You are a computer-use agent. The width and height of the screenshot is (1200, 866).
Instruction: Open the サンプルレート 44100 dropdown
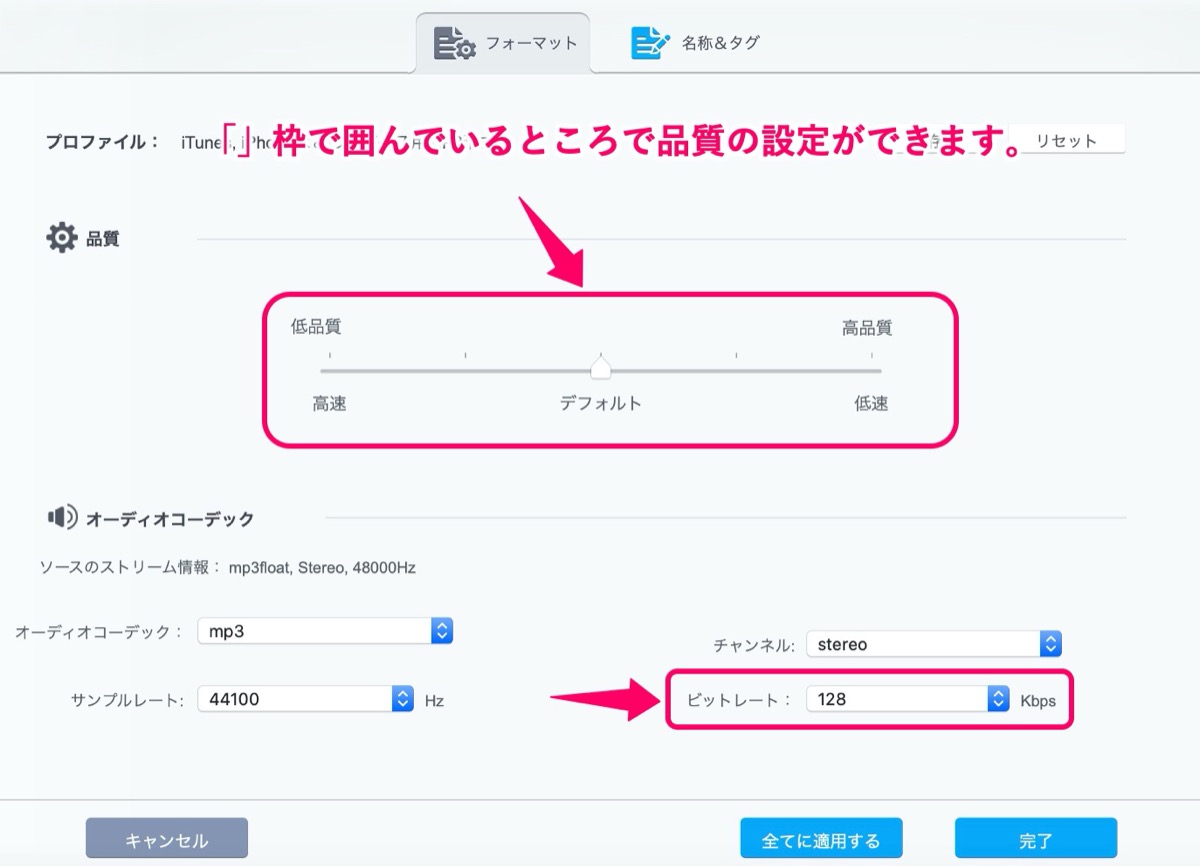pyautogui.click(x=305, y=699)
